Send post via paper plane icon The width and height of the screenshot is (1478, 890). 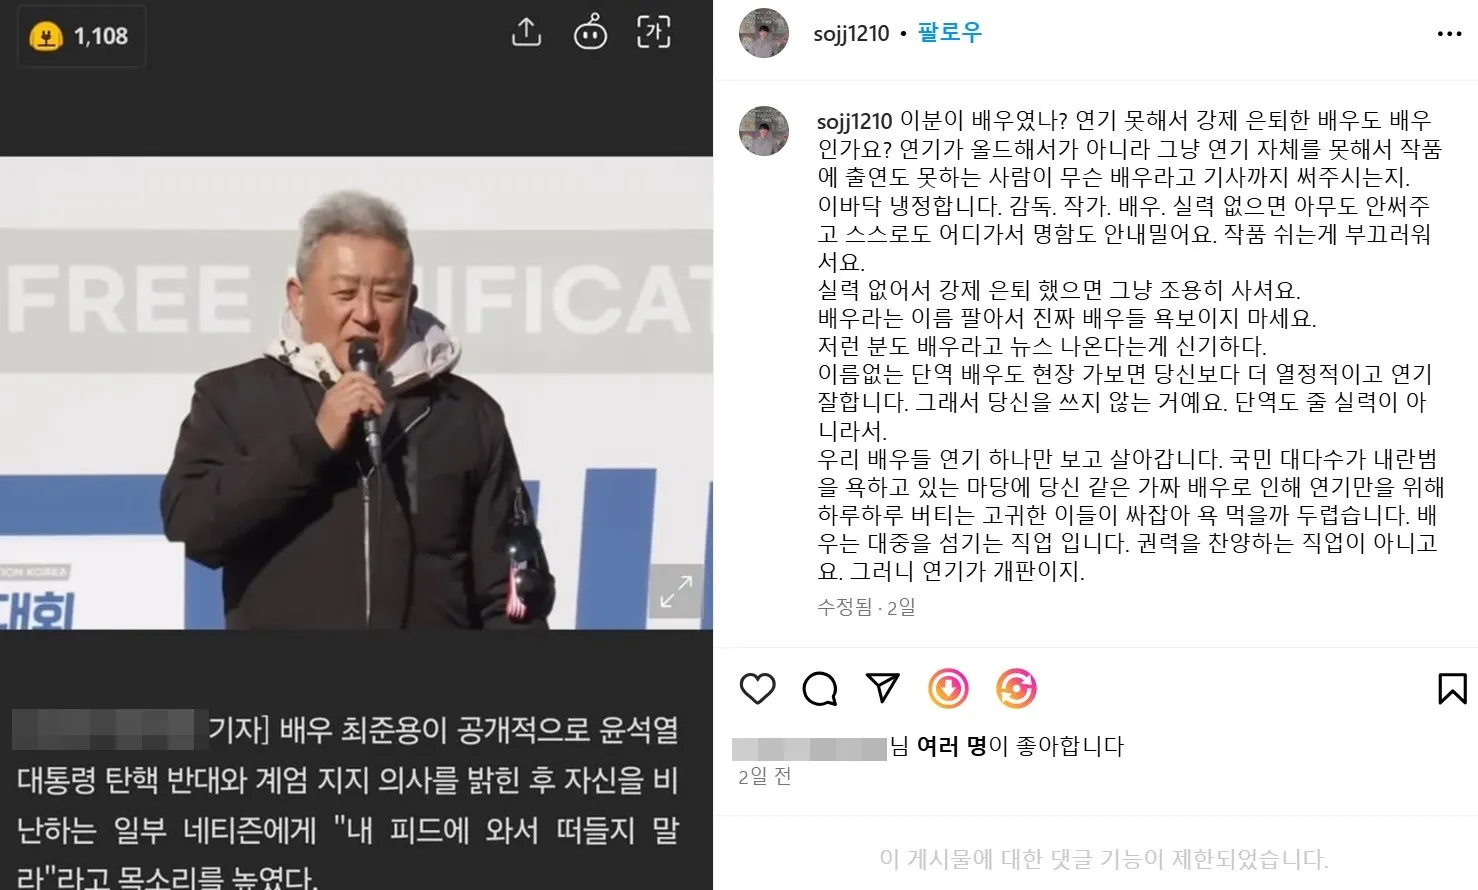(882, 687)
